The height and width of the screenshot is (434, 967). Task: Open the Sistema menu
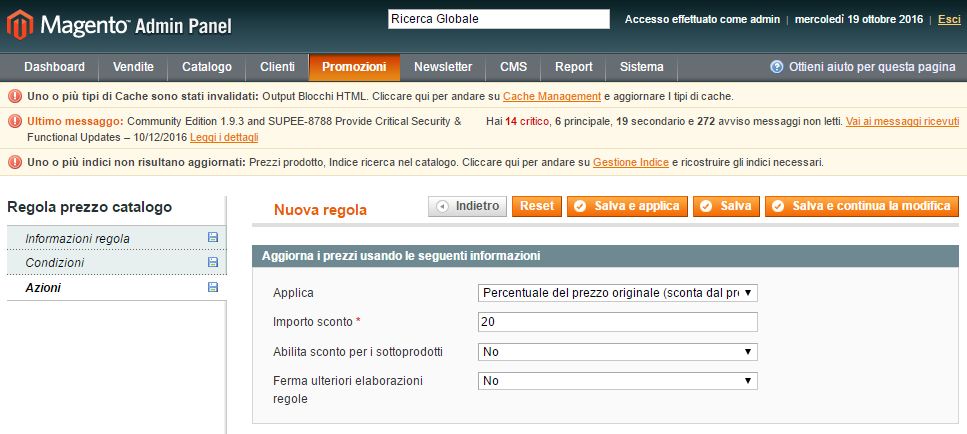click(641, 67)
